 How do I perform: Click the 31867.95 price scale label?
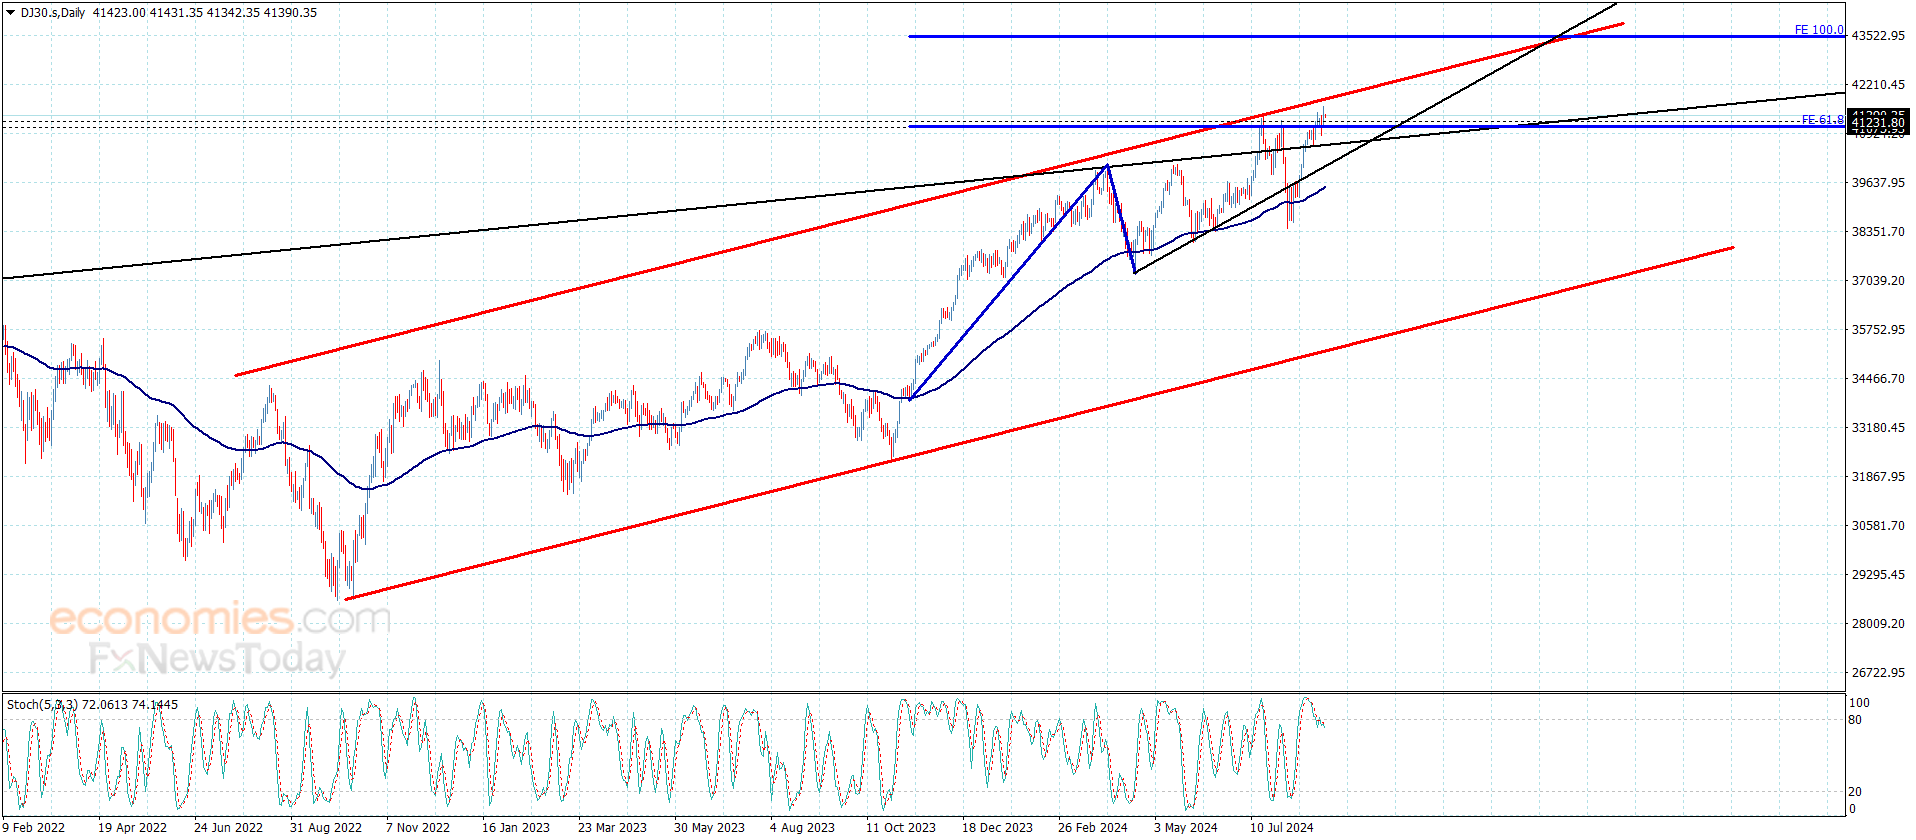pyautogui.click(x=1878, y=477)
